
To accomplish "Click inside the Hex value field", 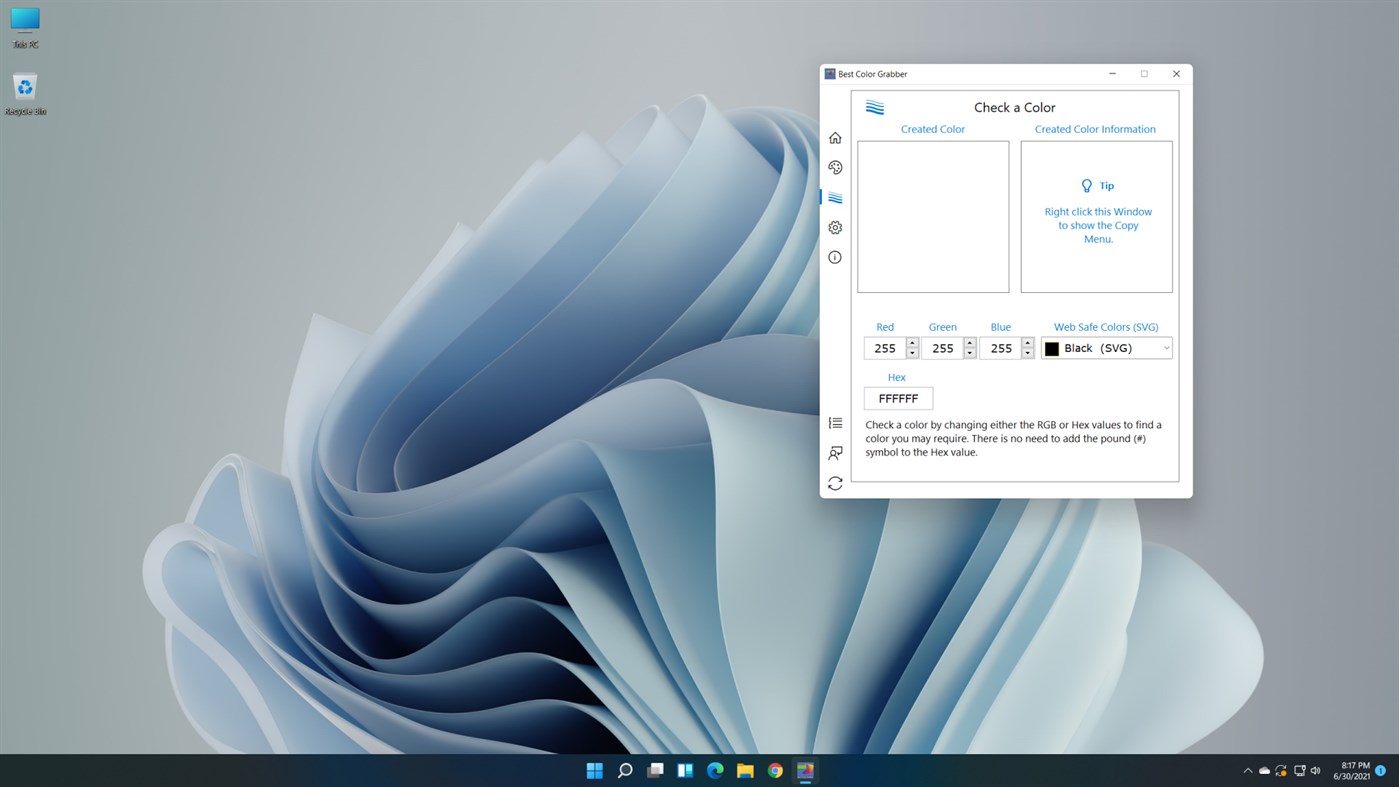I will point(897,398).
